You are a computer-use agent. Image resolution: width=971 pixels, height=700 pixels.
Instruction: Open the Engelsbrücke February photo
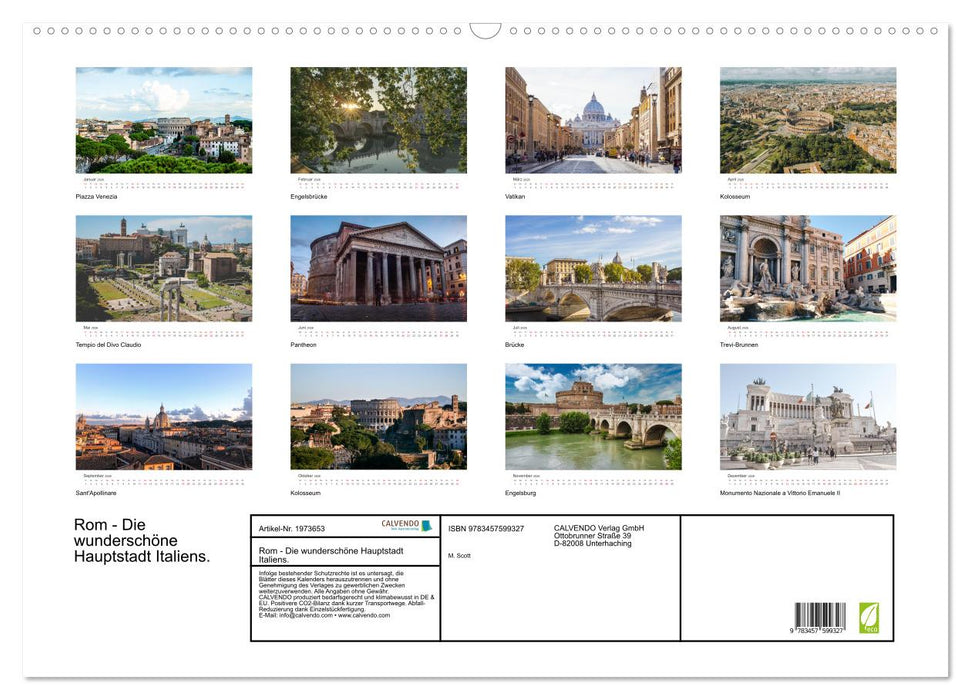[x=378, y=119]
